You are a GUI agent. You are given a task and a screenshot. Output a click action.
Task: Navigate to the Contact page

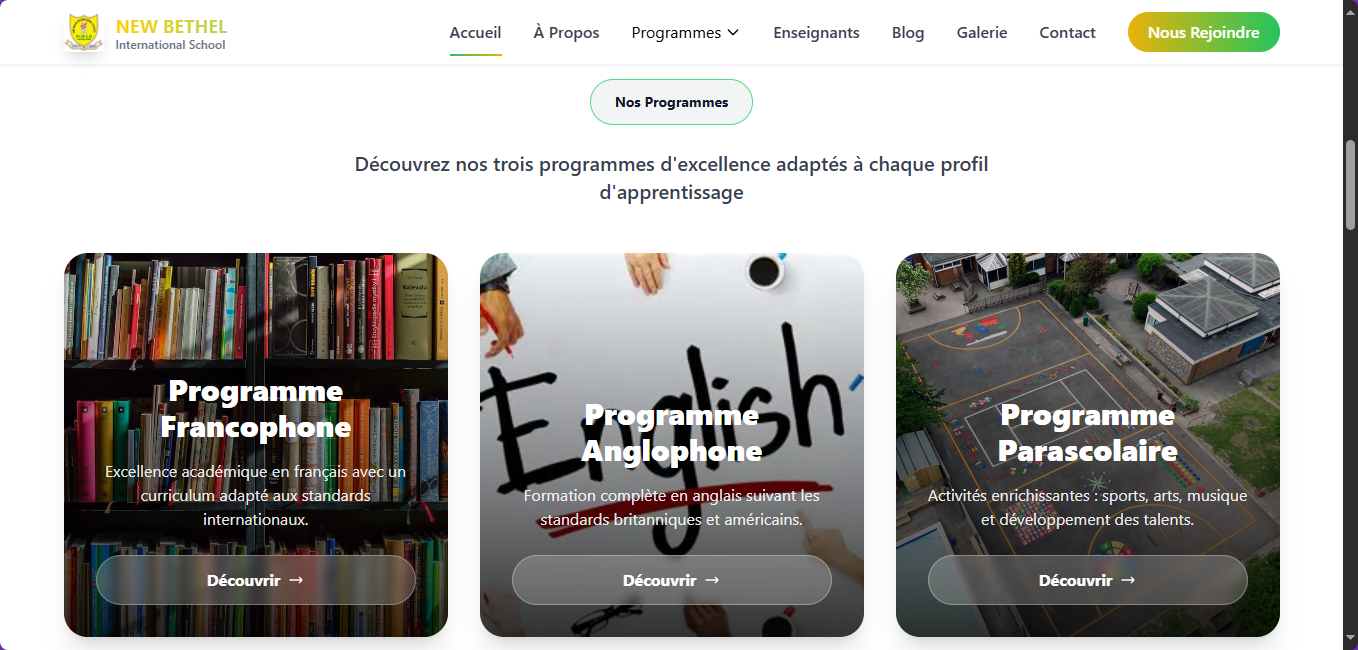coord(1068,33)
